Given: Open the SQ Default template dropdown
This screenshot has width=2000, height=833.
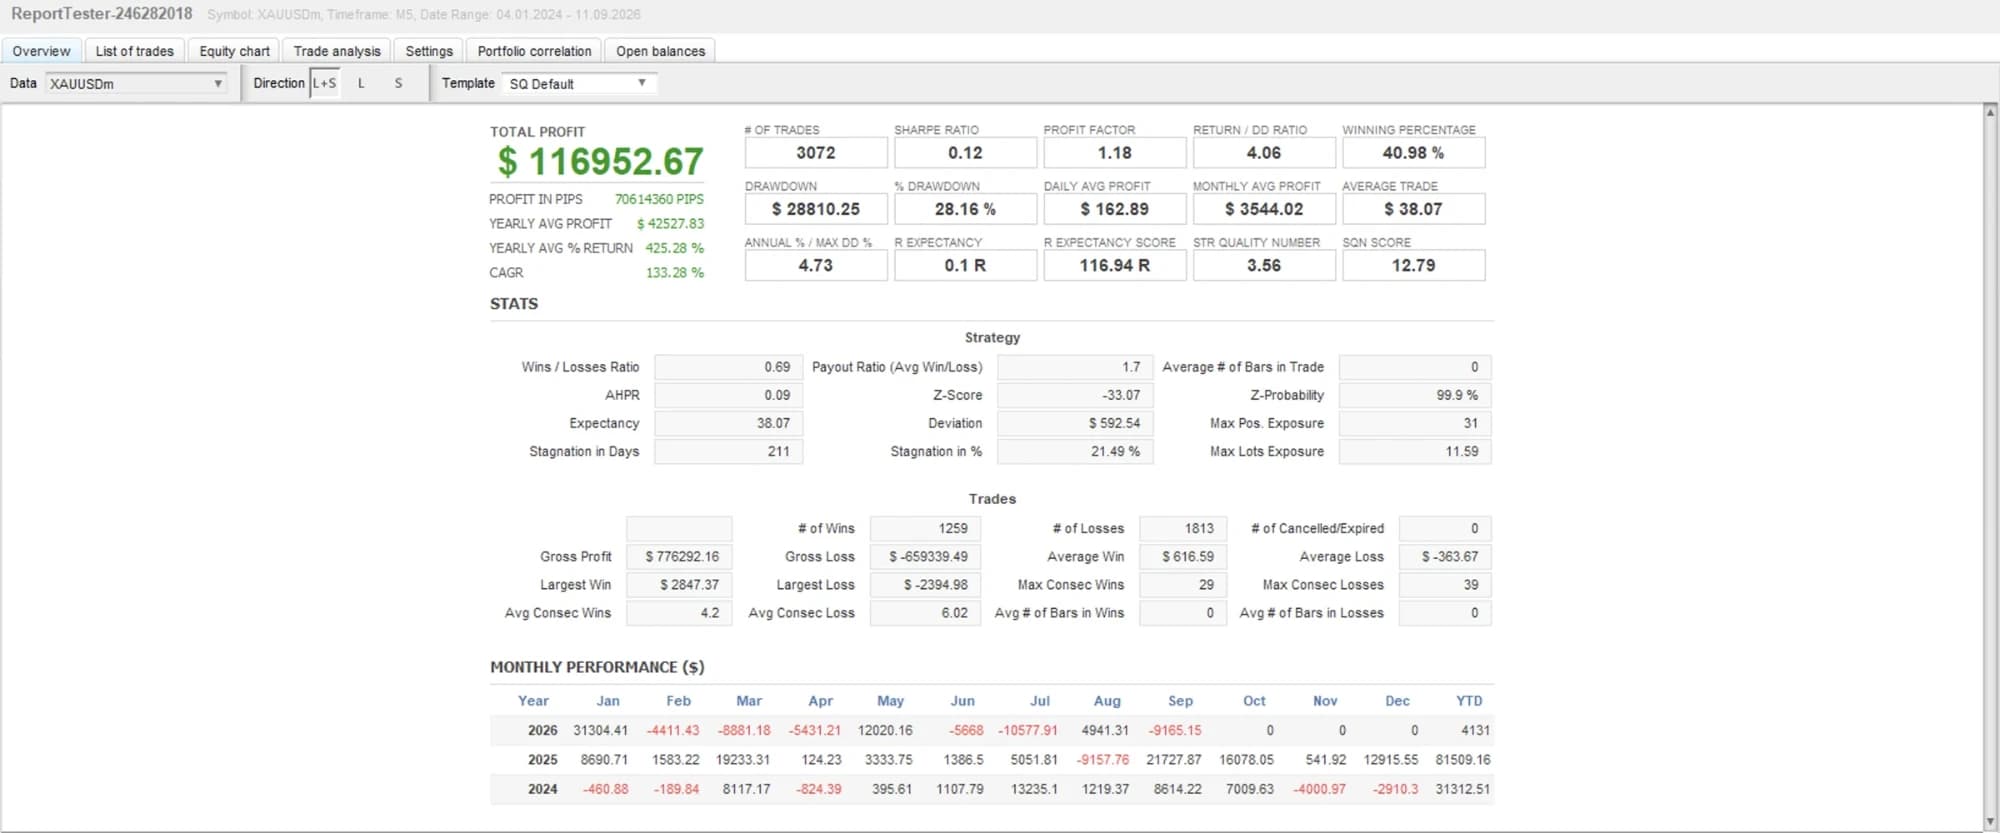Looking at the screenshot, I should coord(579,84).
